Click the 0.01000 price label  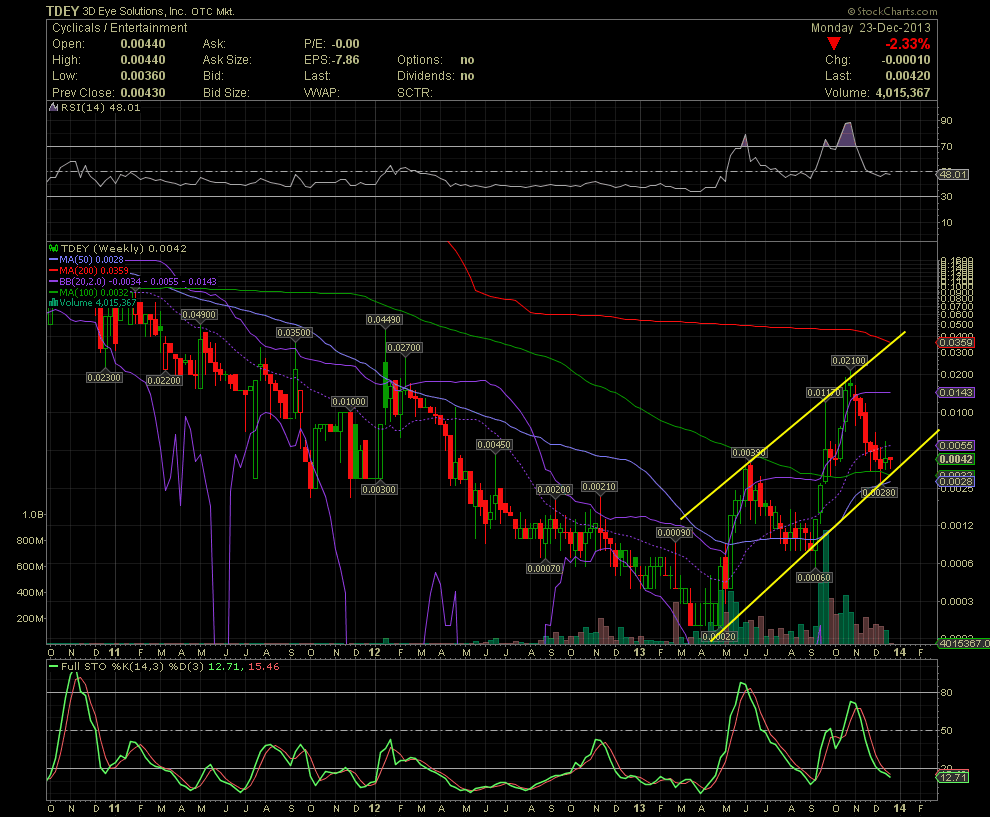(349, 402)
